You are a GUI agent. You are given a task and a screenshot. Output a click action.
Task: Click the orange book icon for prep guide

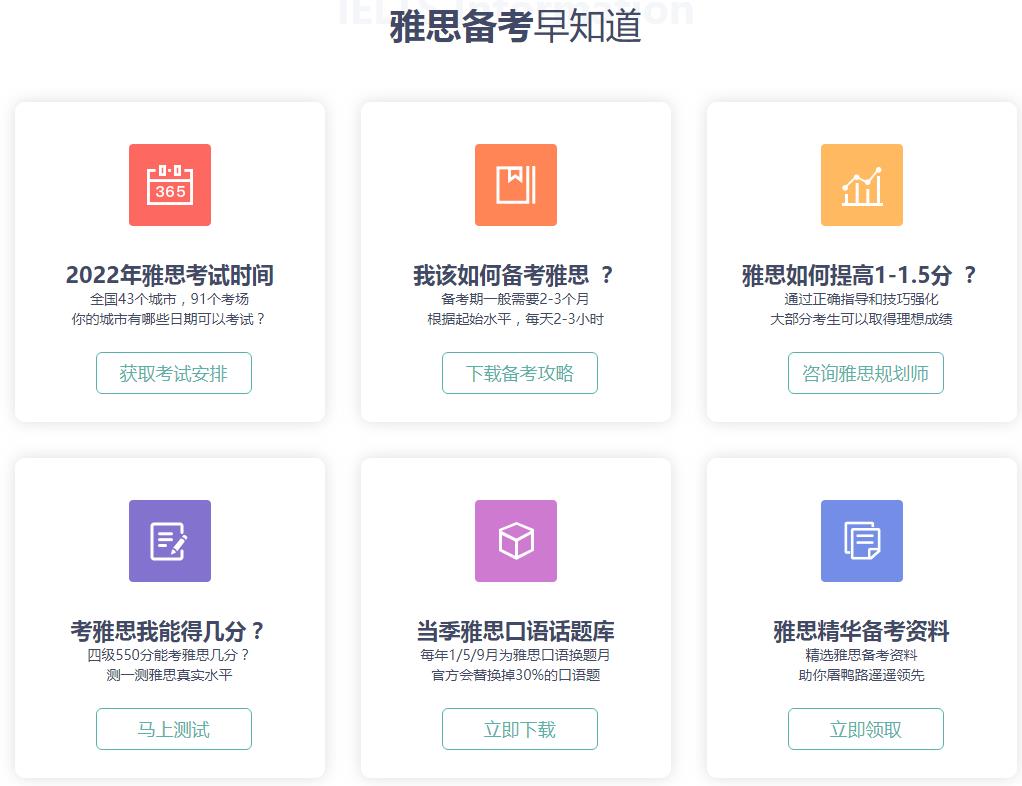coord(516,185)
